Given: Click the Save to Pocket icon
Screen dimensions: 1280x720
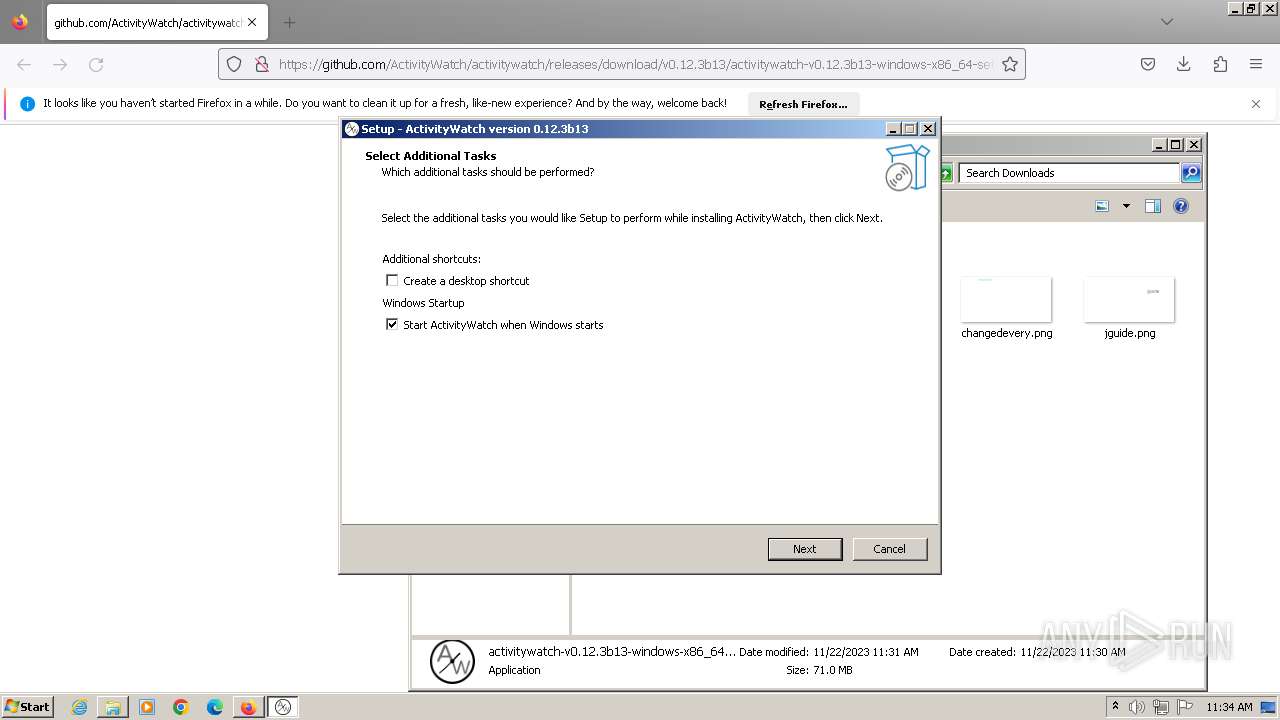Looking at the screenshot, I should [x=1148, y=64].
